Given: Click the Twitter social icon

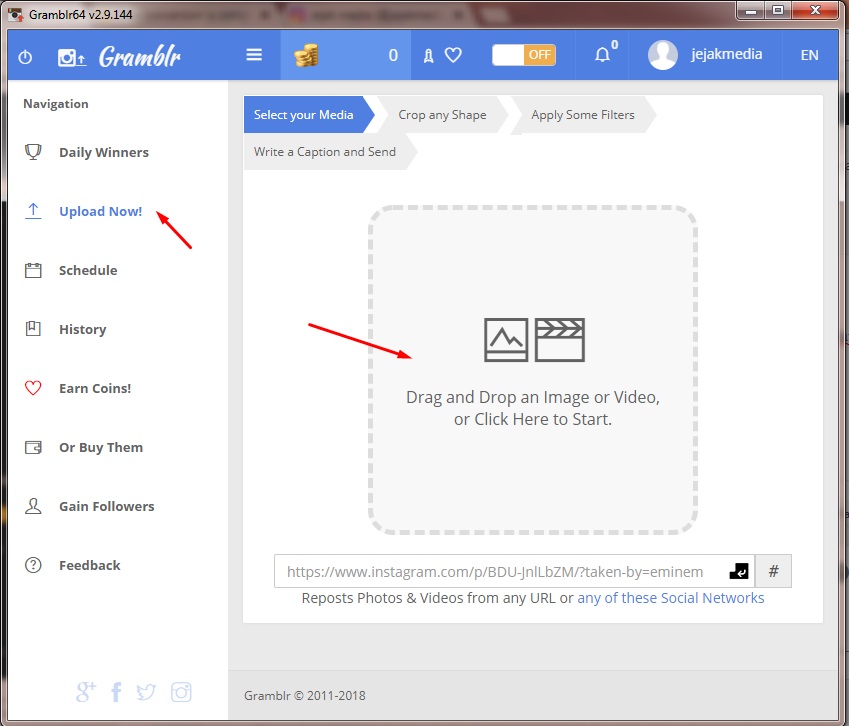Looking at the screenshot, I should [x=146, y=692].
